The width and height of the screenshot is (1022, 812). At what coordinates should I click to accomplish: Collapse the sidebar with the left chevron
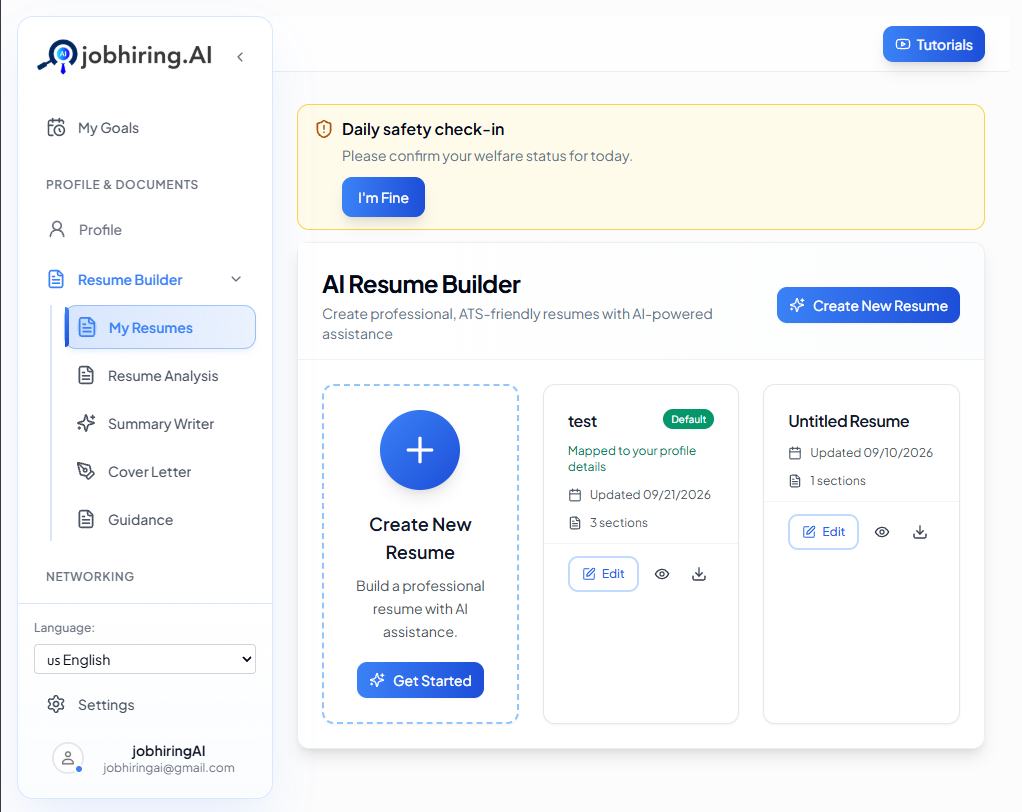click(x=240, y=57)
